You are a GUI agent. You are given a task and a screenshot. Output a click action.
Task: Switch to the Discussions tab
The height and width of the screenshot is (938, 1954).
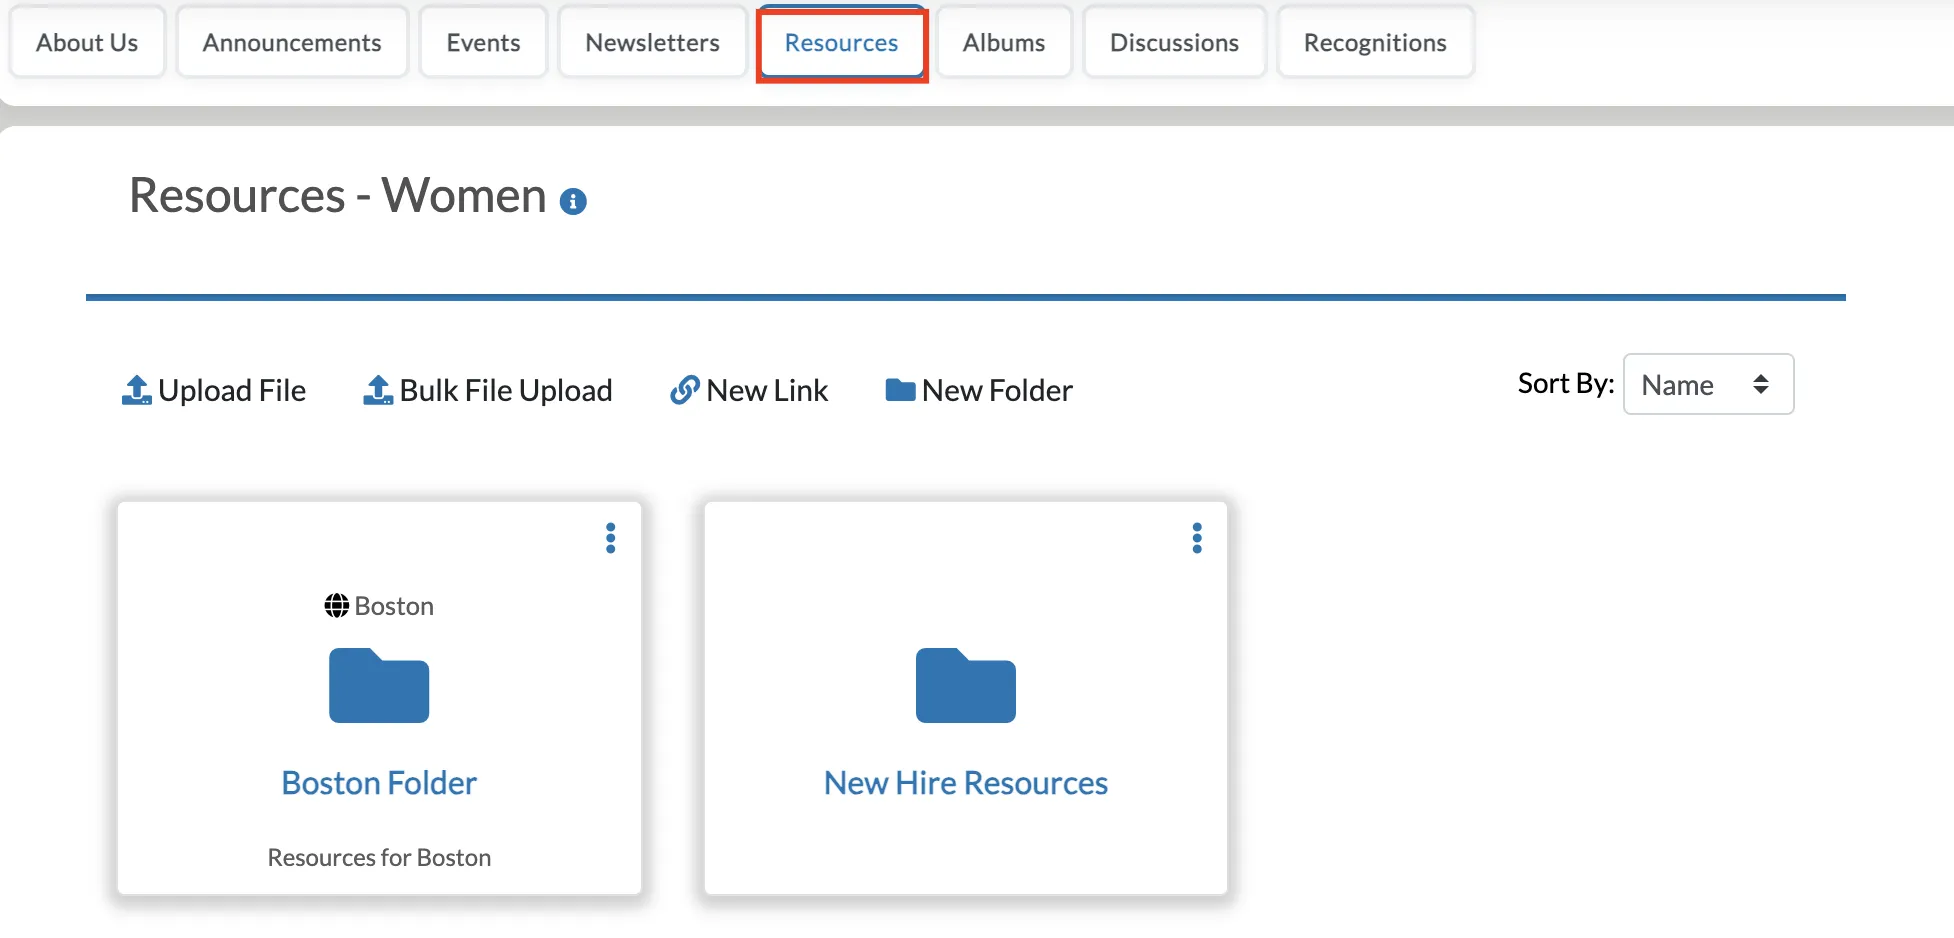[1174, 43]
